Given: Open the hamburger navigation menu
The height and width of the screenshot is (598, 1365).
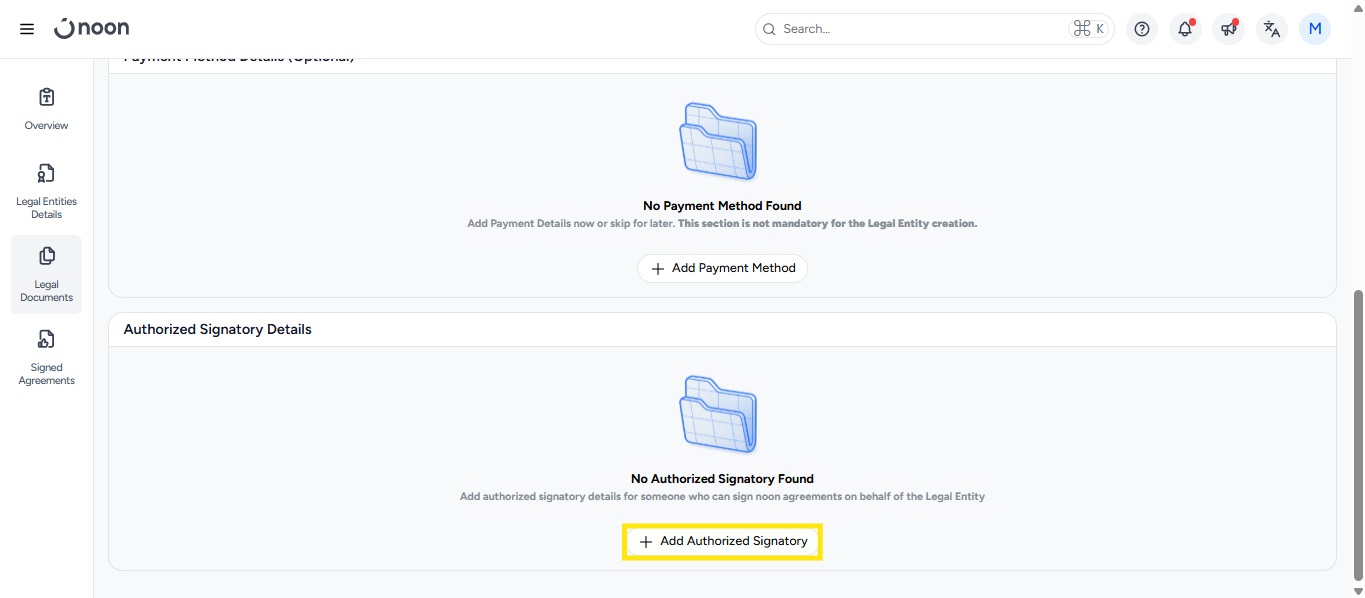Looking at the screenshot, I should point(27,29).
